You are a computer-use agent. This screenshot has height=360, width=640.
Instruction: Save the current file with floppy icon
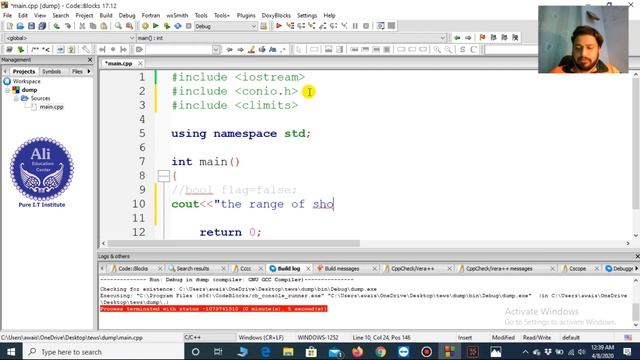tap(31, 26)
